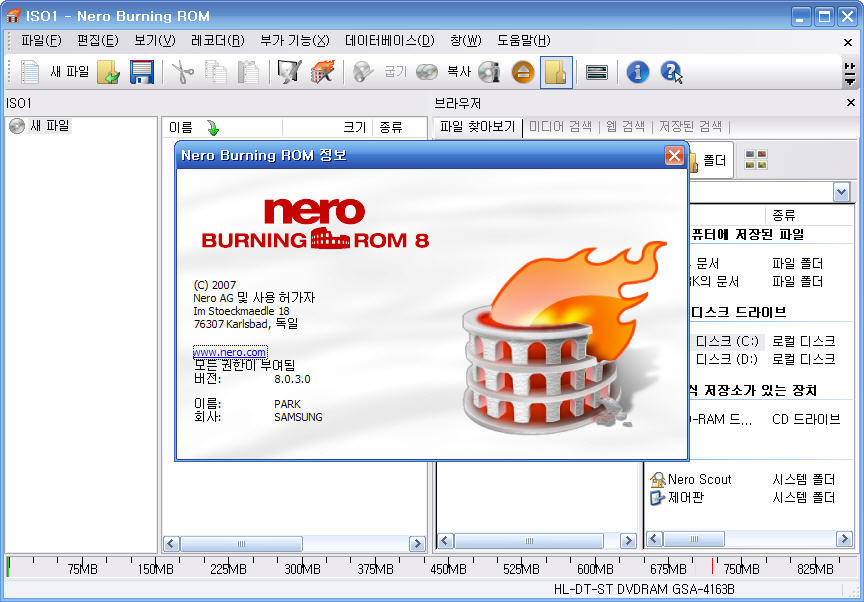Click browser file list scroll right arrow
The image size is (864, 602).
(844, 538)
